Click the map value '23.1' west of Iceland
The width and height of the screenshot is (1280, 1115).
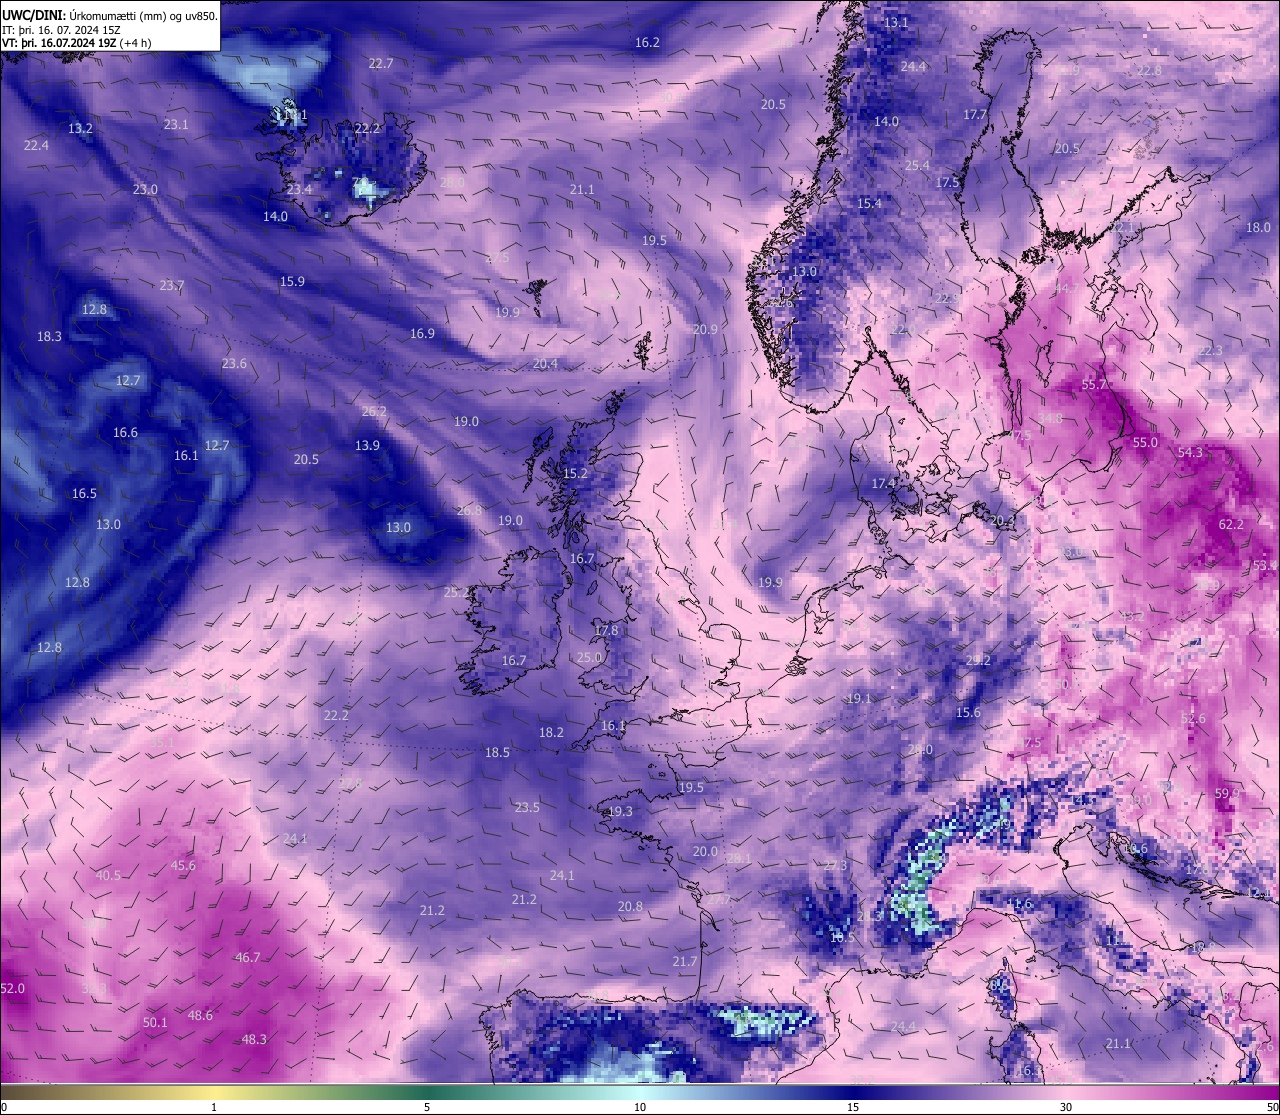coord(176,124)
